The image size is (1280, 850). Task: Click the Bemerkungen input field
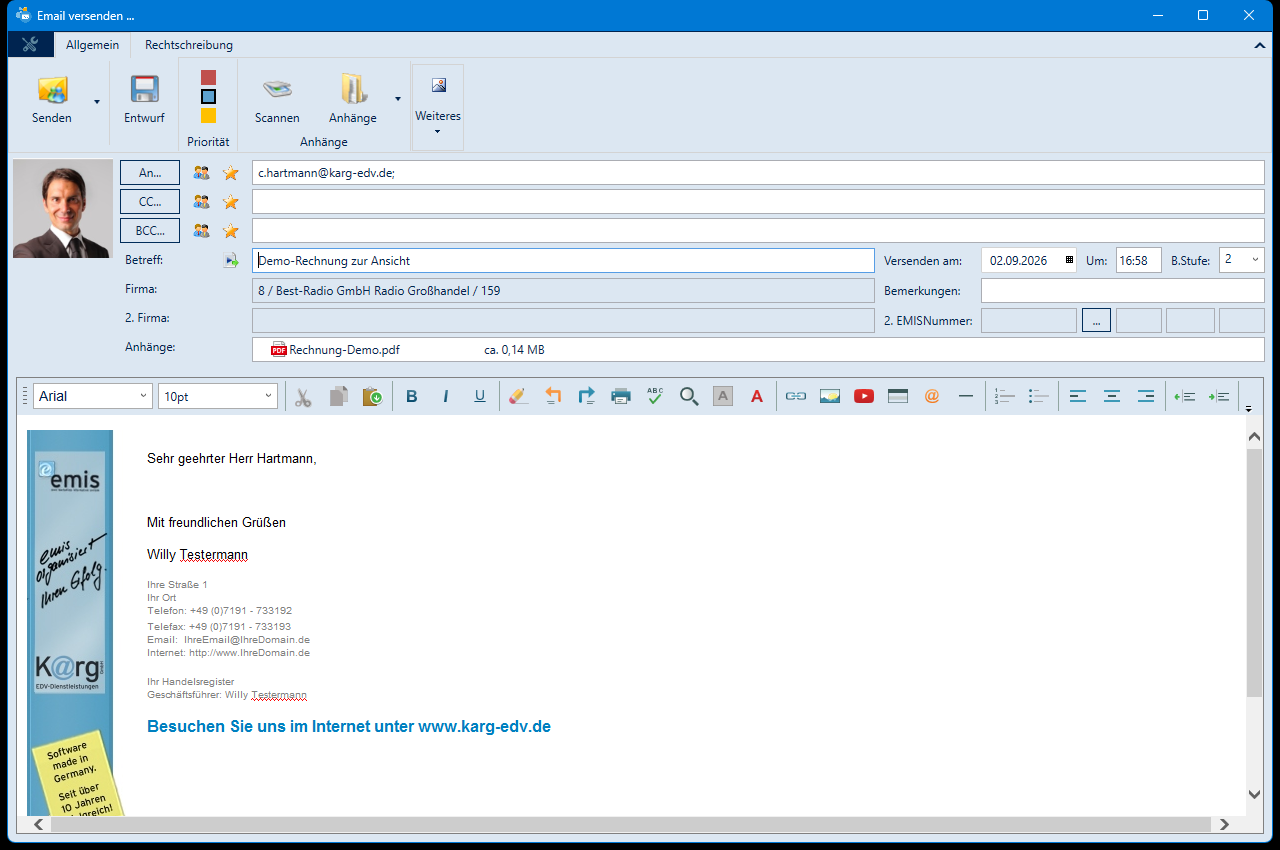1123,291
